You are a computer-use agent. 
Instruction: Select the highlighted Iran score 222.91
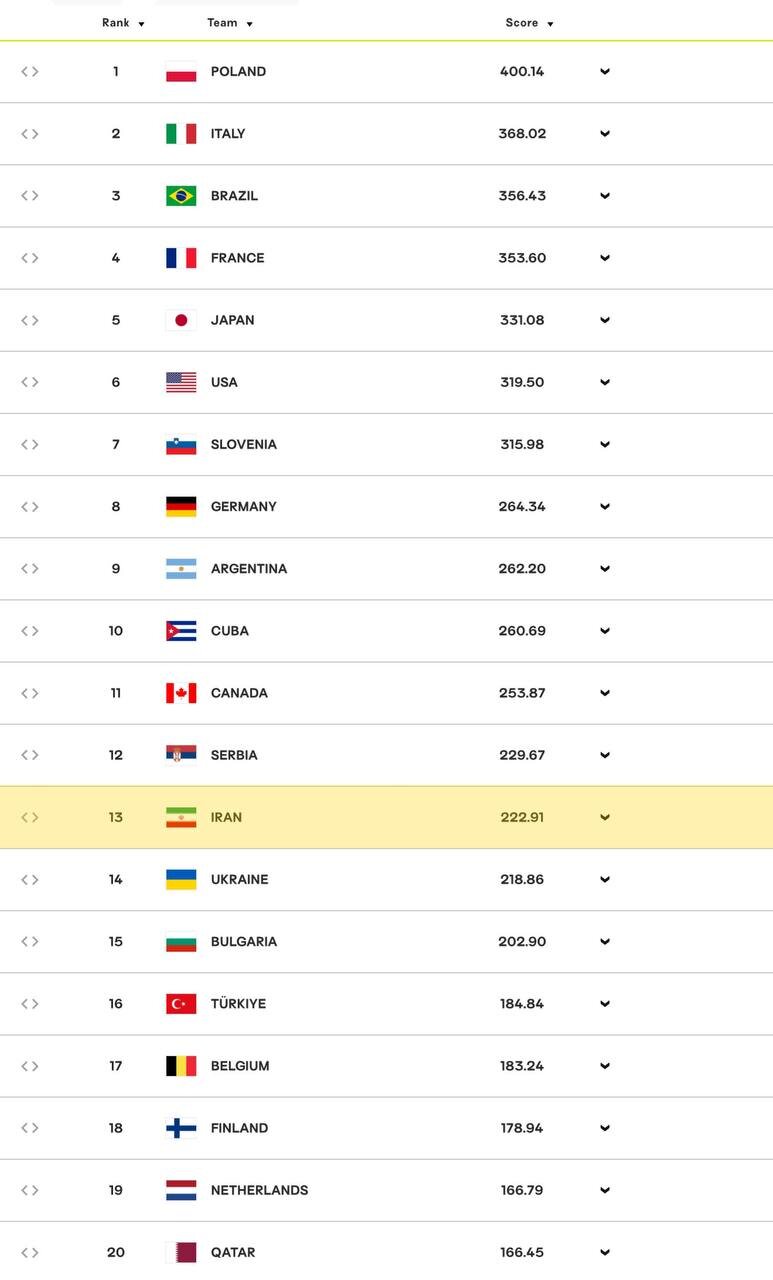[x=522, y=818]
